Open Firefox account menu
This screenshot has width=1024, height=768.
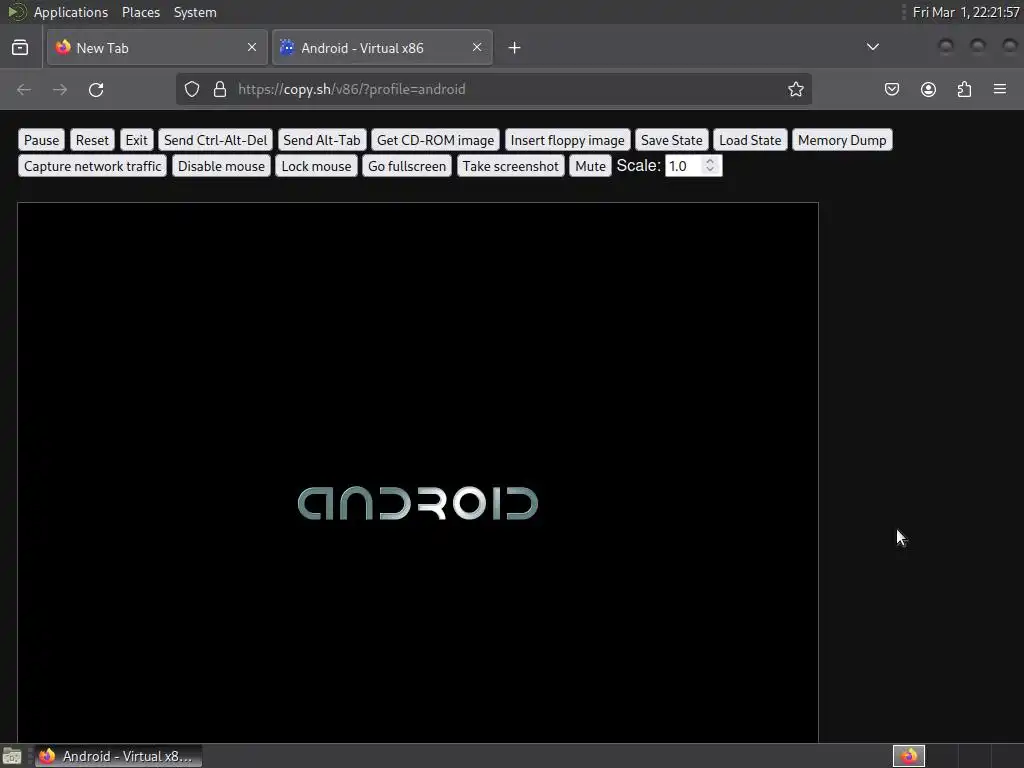point(928,89)
